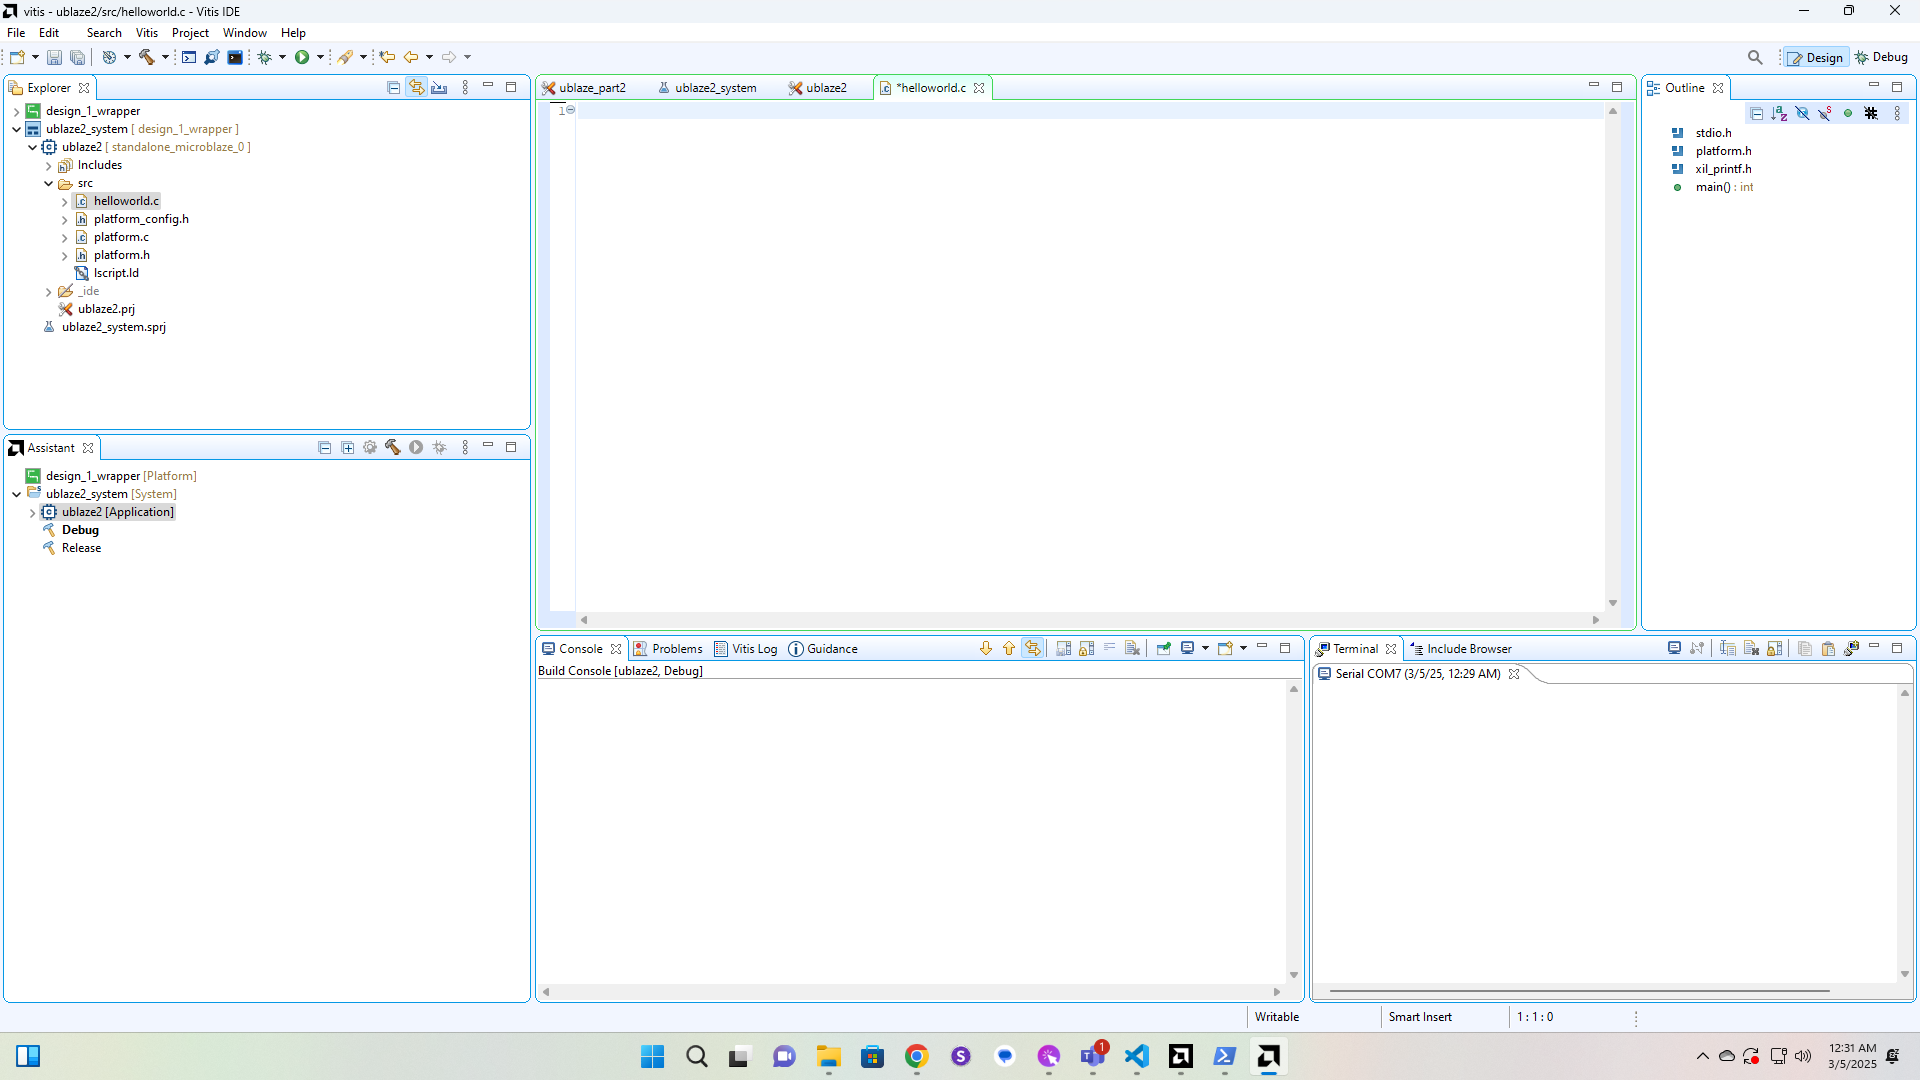Collapse the src folder tree node
This screenshot has width=1920, height=1080.
click(48, 184)
